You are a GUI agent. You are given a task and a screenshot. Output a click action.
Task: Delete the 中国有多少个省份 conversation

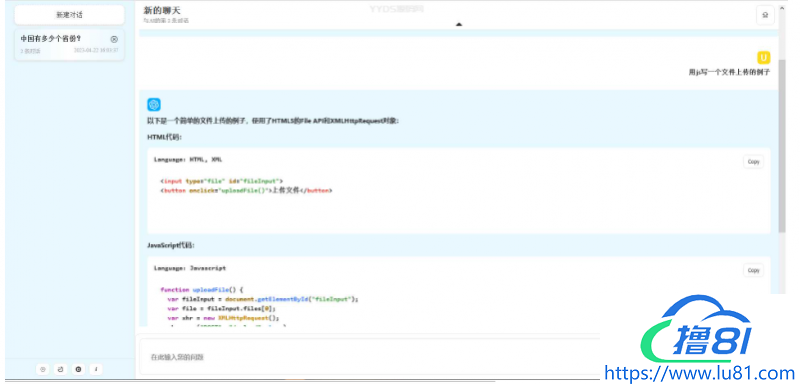coord(114,39)
